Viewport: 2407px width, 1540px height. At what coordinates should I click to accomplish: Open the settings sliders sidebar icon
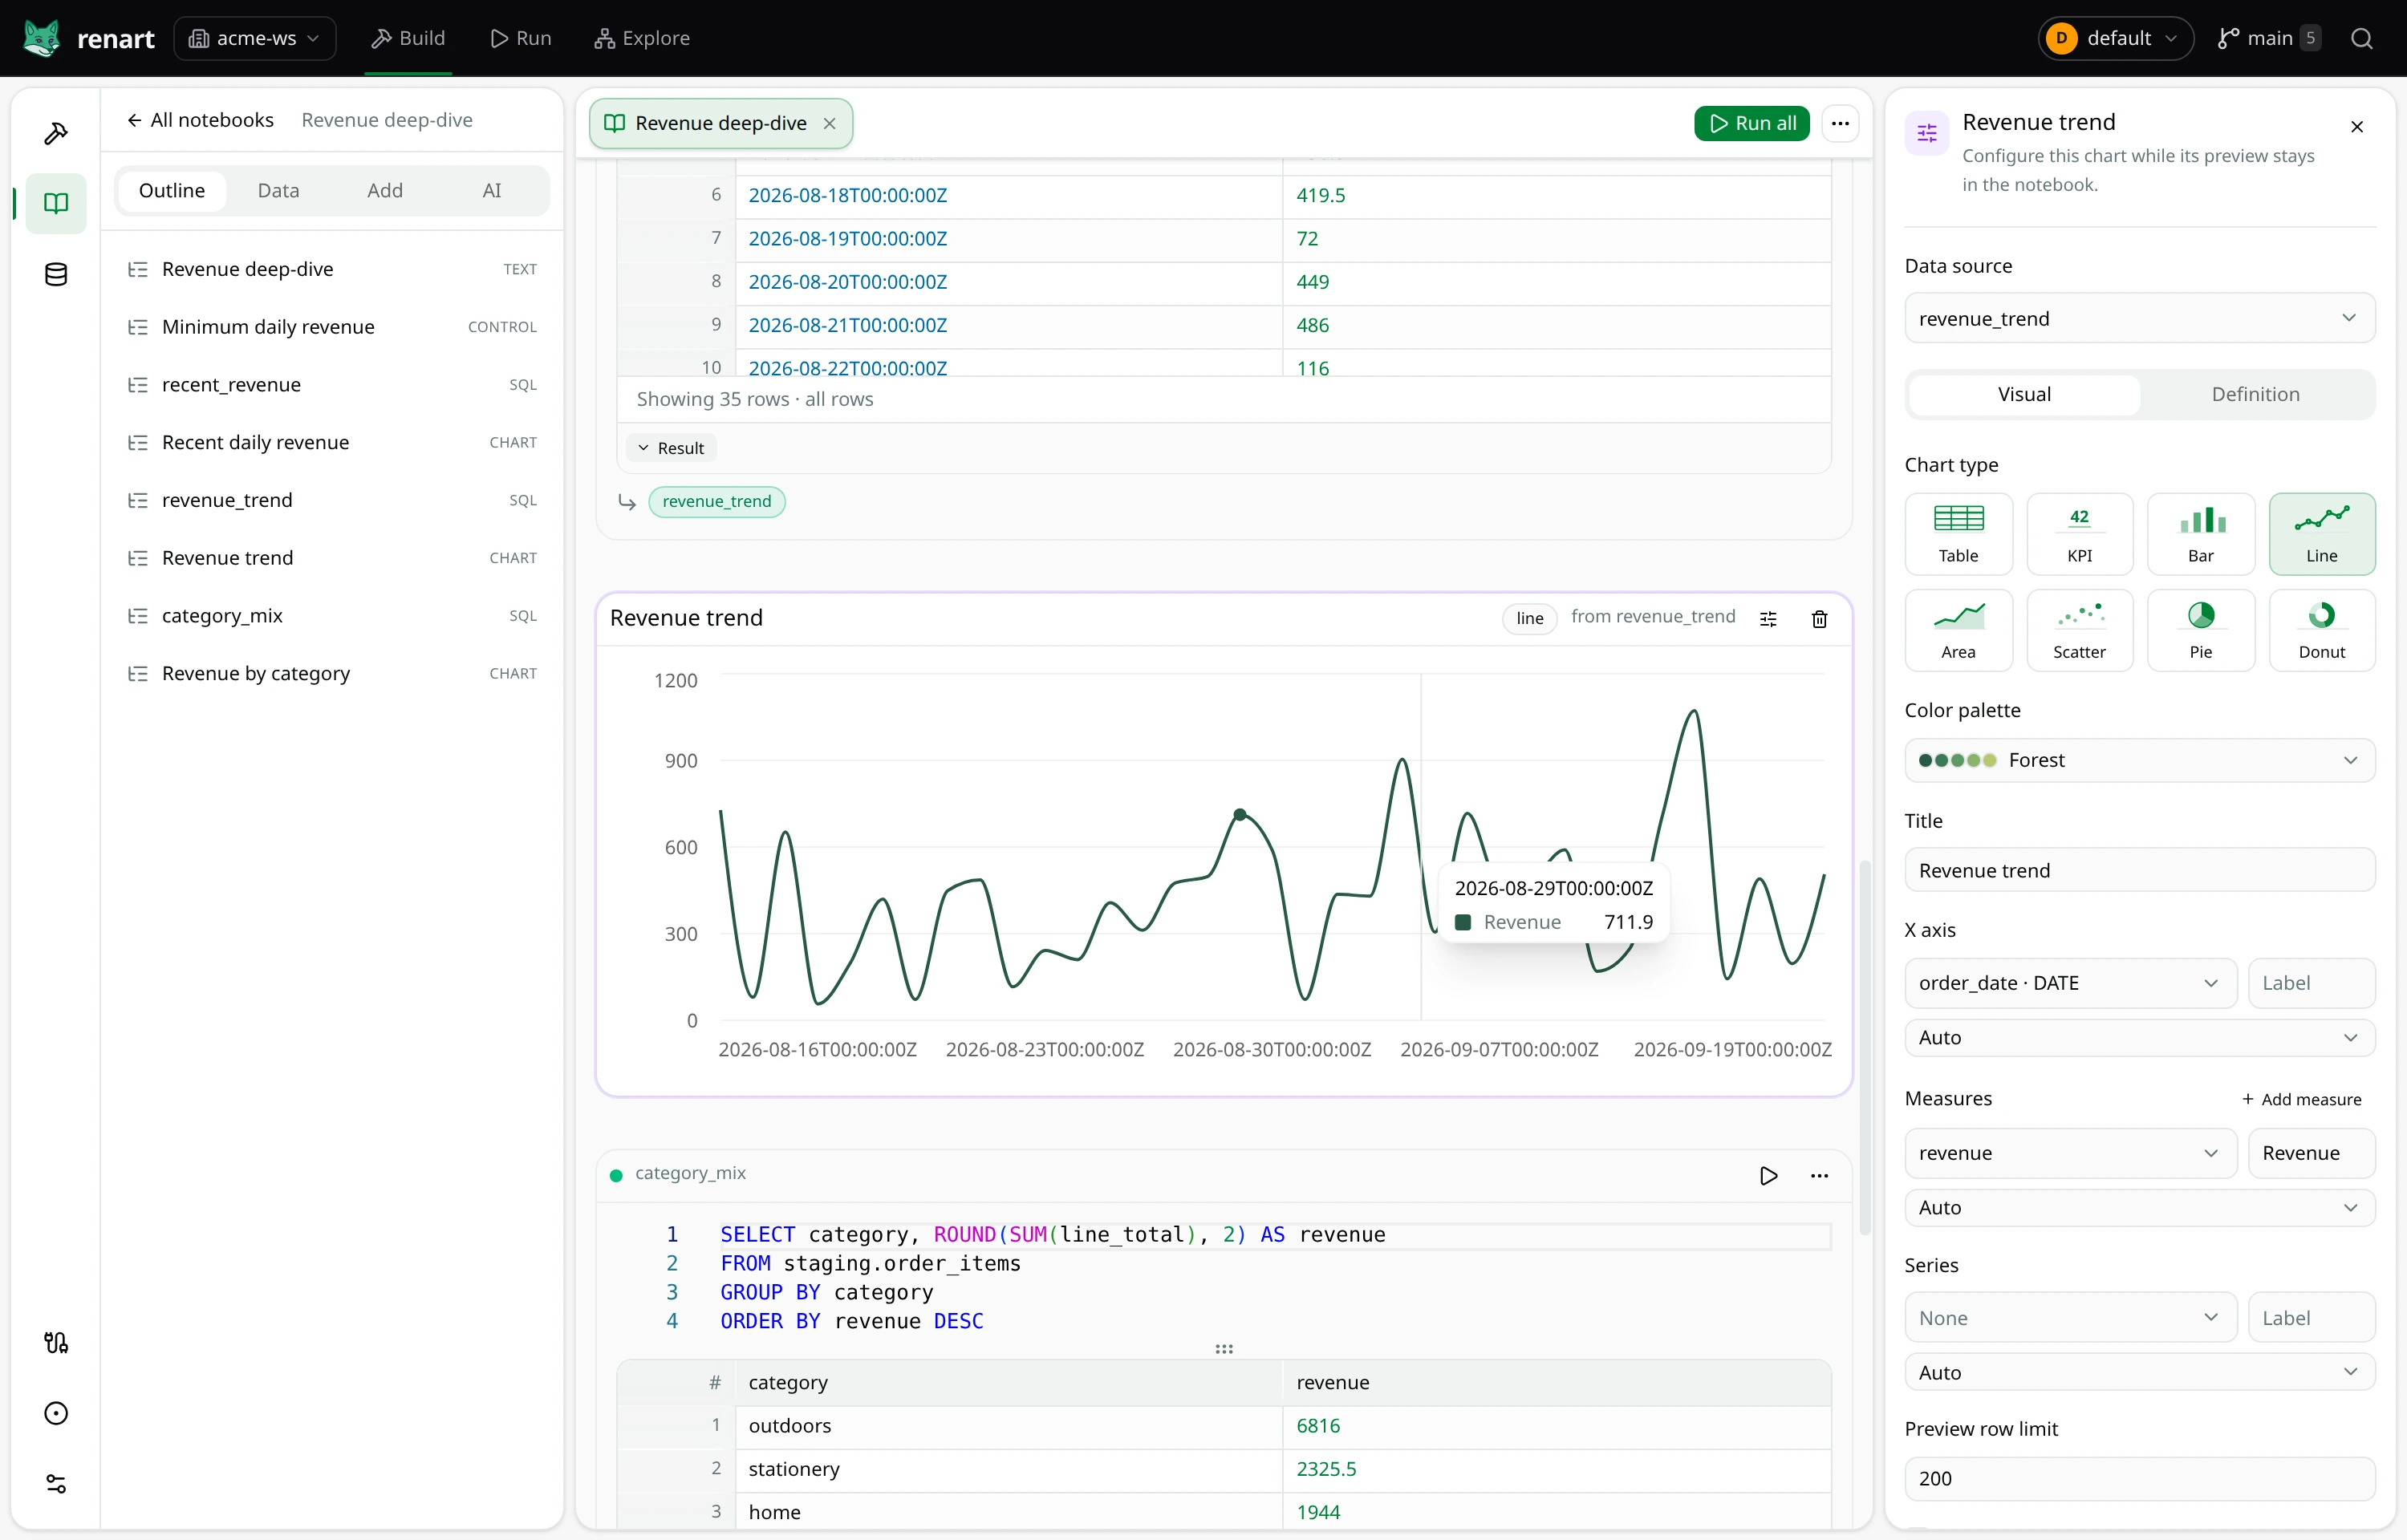(x=56, y=1484)
